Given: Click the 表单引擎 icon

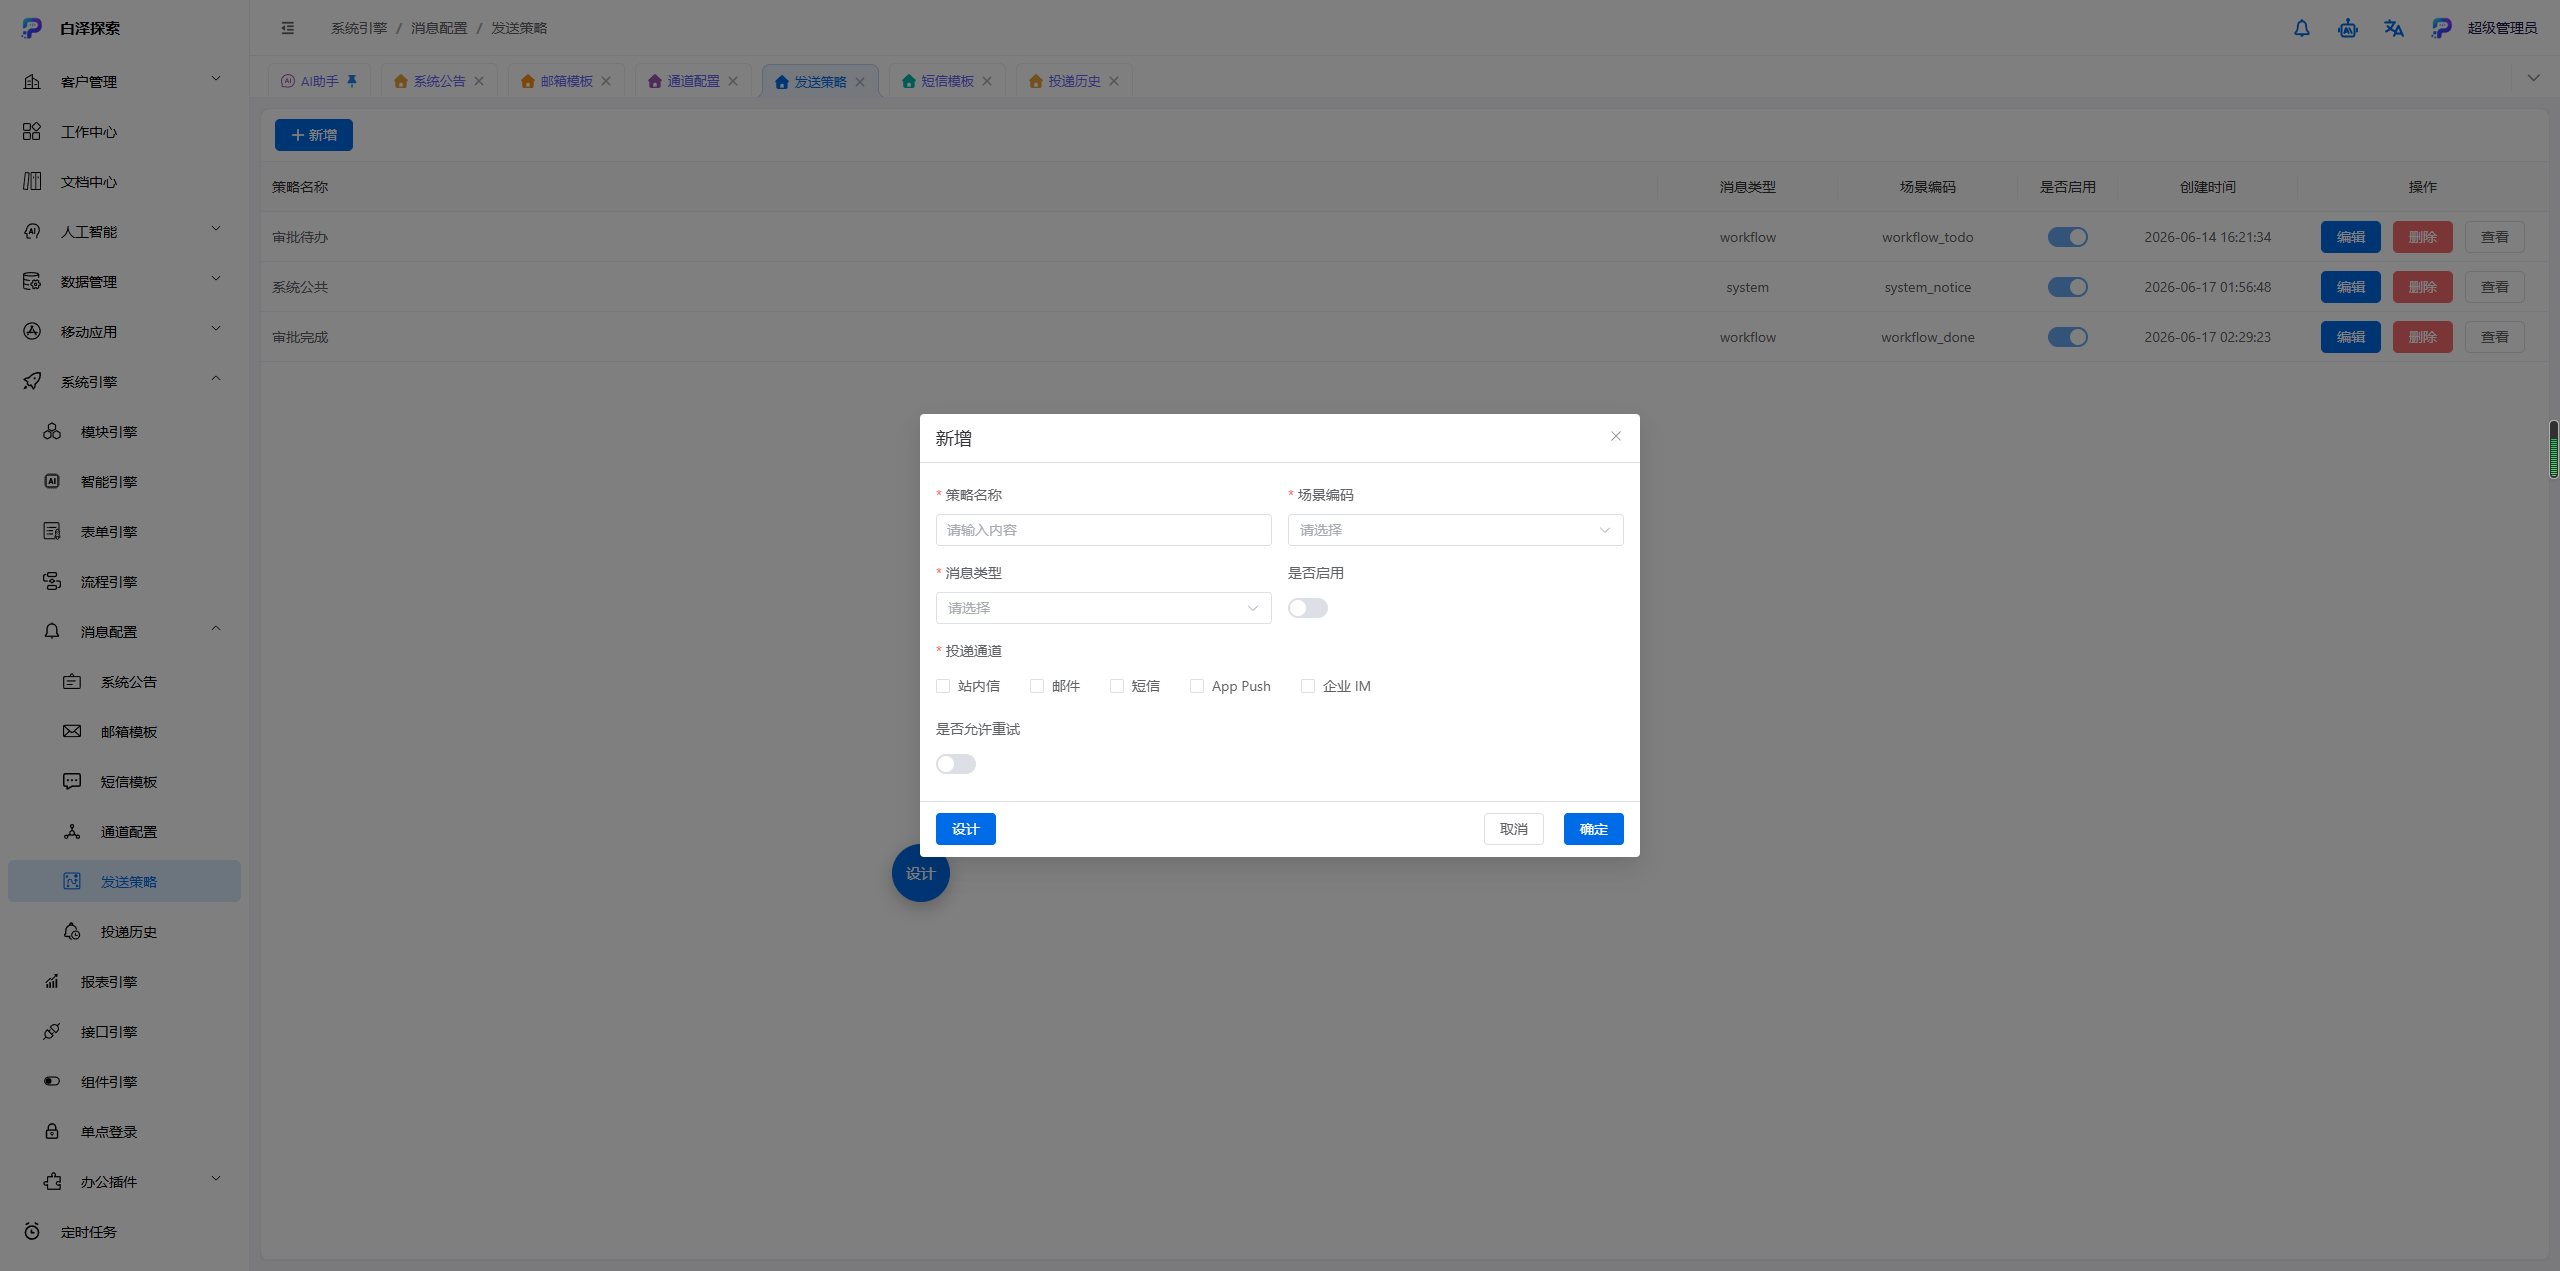Looking at the screenshot, I should point(52,531).
